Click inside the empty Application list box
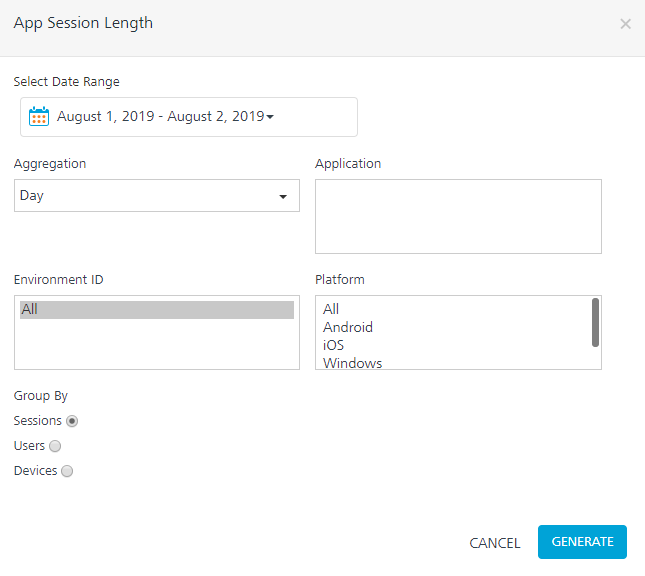 458,216
